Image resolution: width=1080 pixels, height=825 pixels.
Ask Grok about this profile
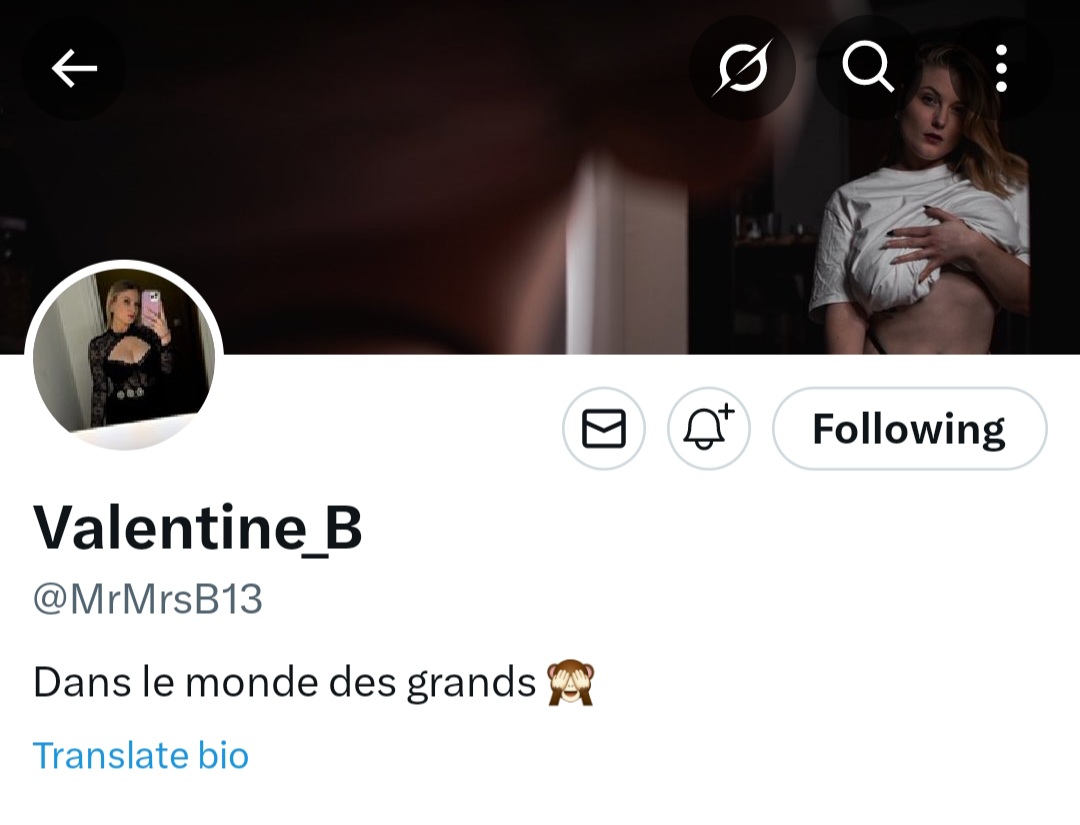[x=742, y=69]
